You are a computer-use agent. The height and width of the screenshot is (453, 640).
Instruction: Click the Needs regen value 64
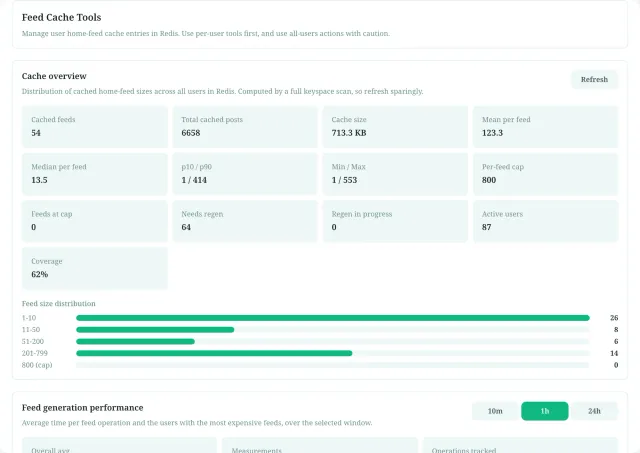[186, 227]
